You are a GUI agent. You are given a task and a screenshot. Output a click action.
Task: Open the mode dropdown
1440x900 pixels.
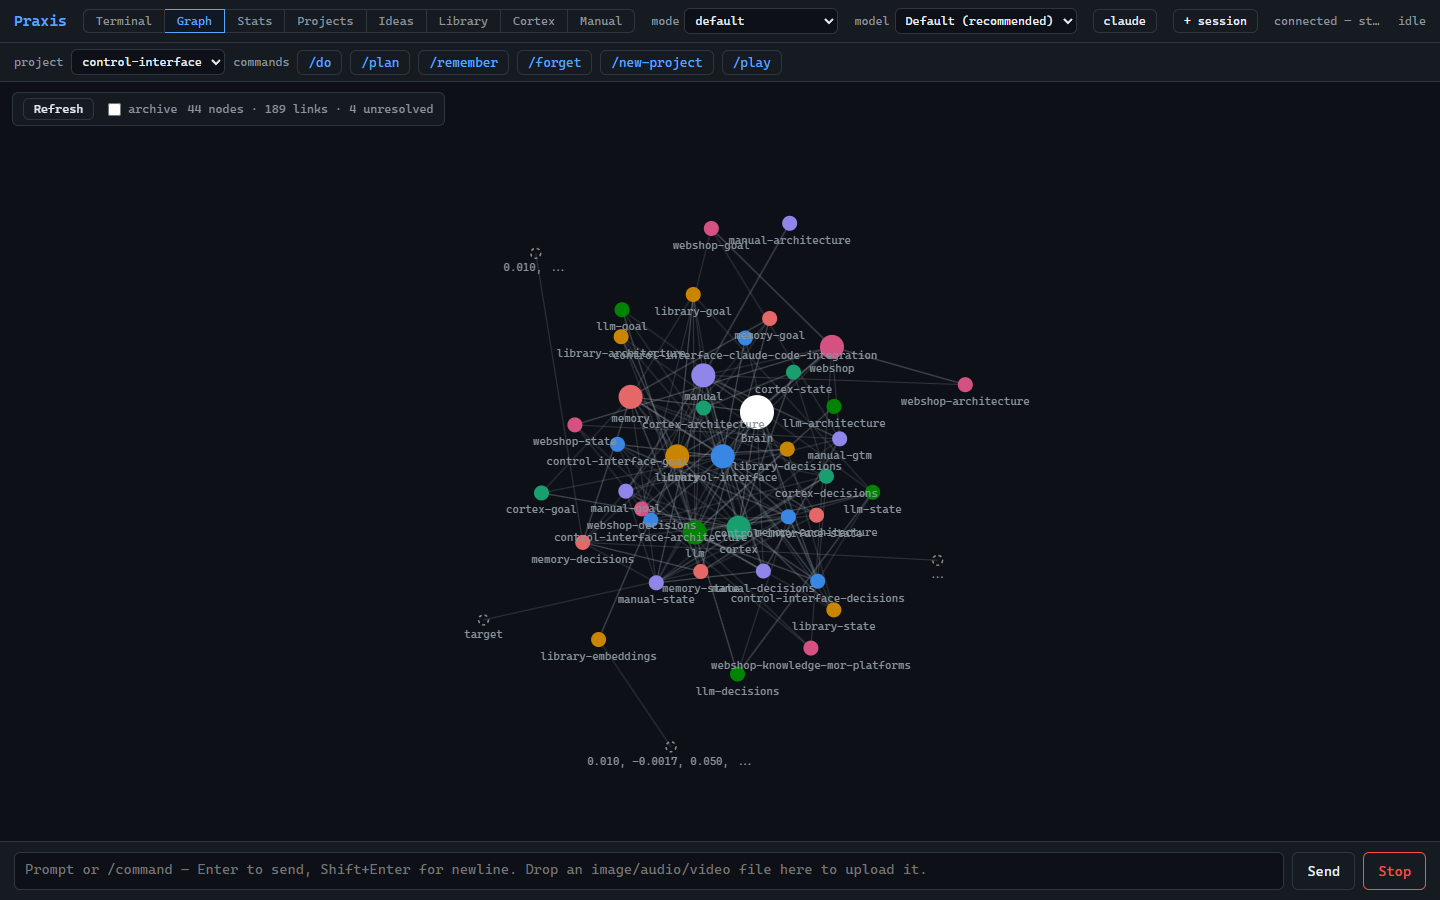coord(761,21)
